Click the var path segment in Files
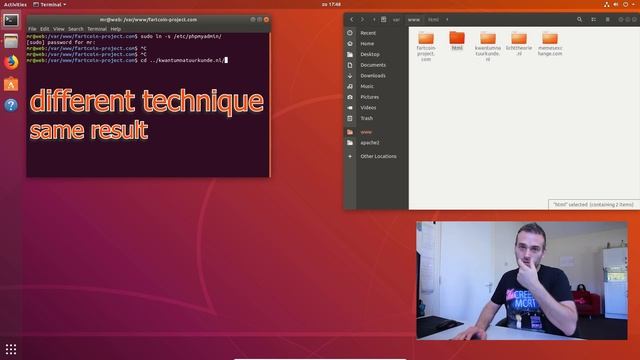640x360 pixels. [396, 19]
